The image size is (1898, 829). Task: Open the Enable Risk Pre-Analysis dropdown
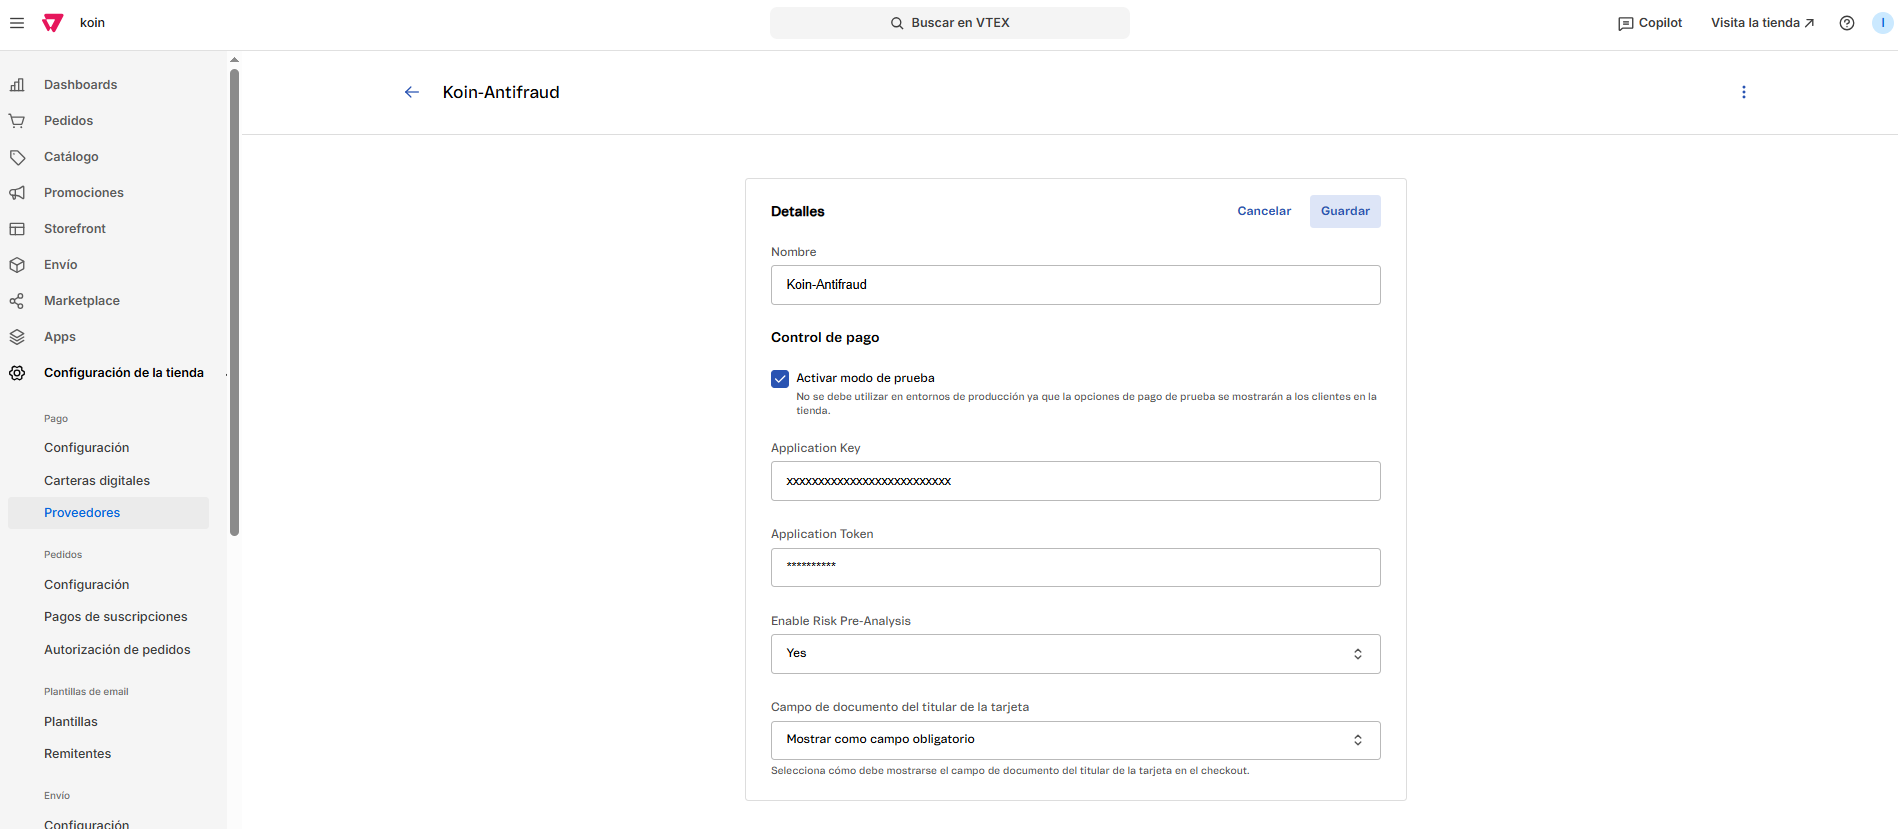click(x=1076, y=654)
